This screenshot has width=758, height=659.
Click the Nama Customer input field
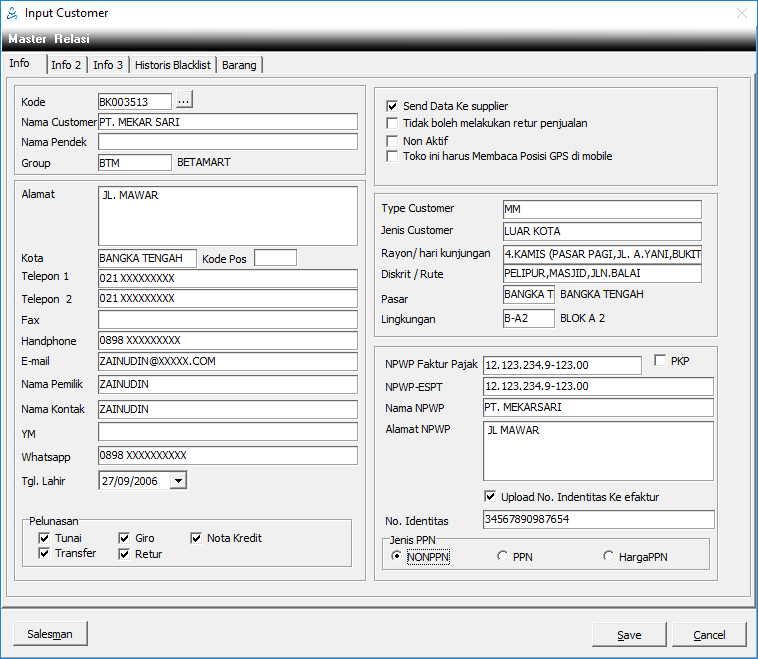[227, 122]
